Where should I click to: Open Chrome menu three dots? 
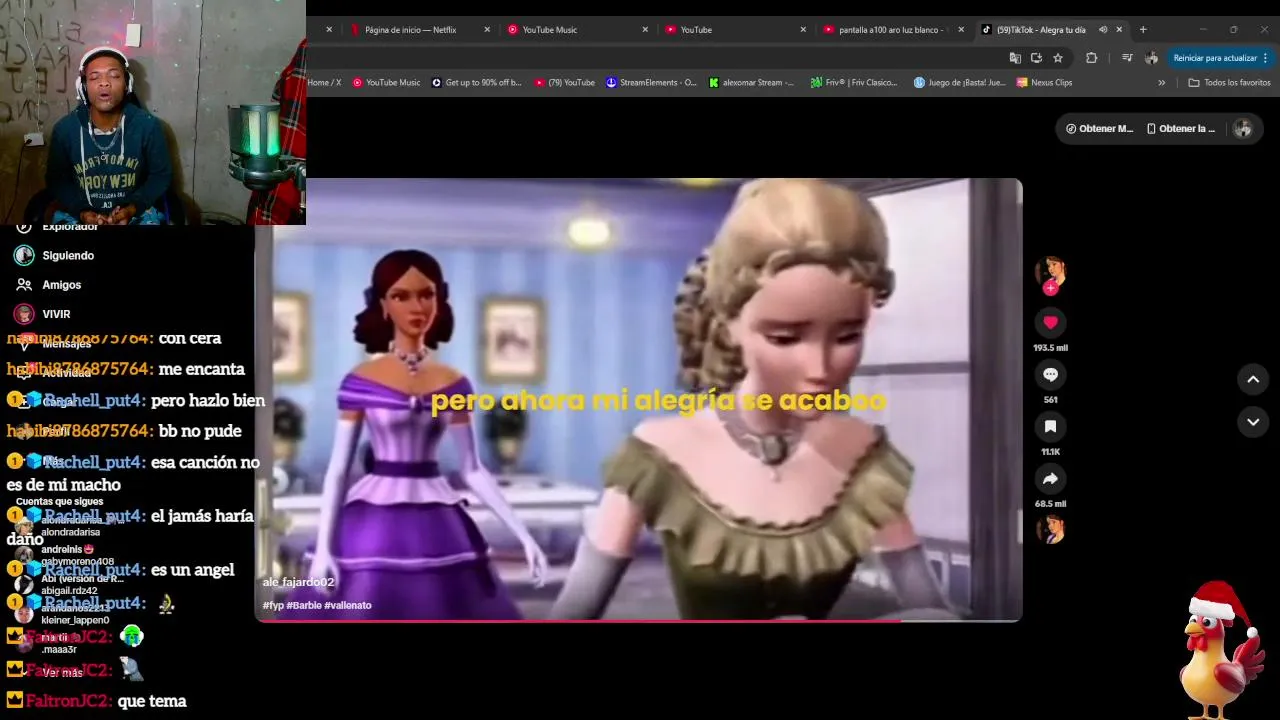point(1265,58)
